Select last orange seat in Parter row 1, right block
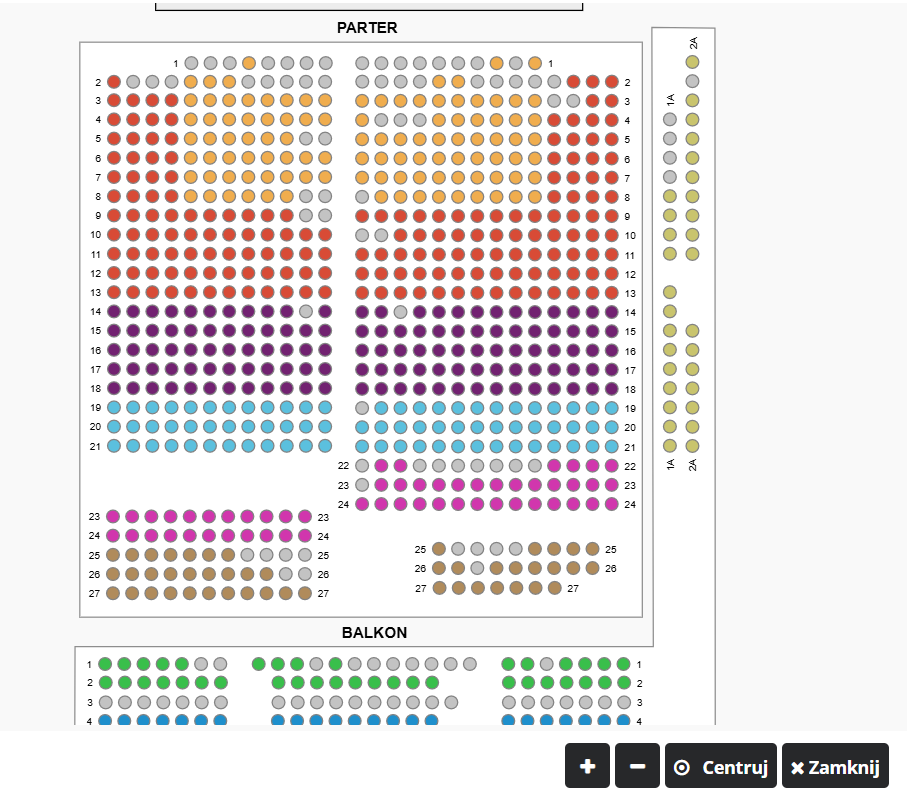 click(535, 63)
